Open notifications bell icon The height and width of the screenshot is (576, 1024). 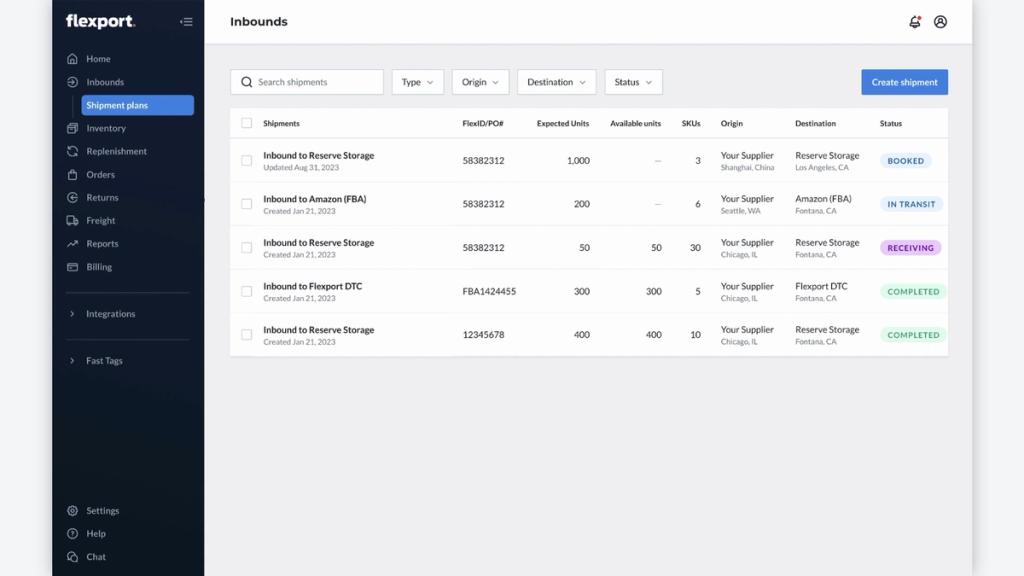click(x=915, y=22)
